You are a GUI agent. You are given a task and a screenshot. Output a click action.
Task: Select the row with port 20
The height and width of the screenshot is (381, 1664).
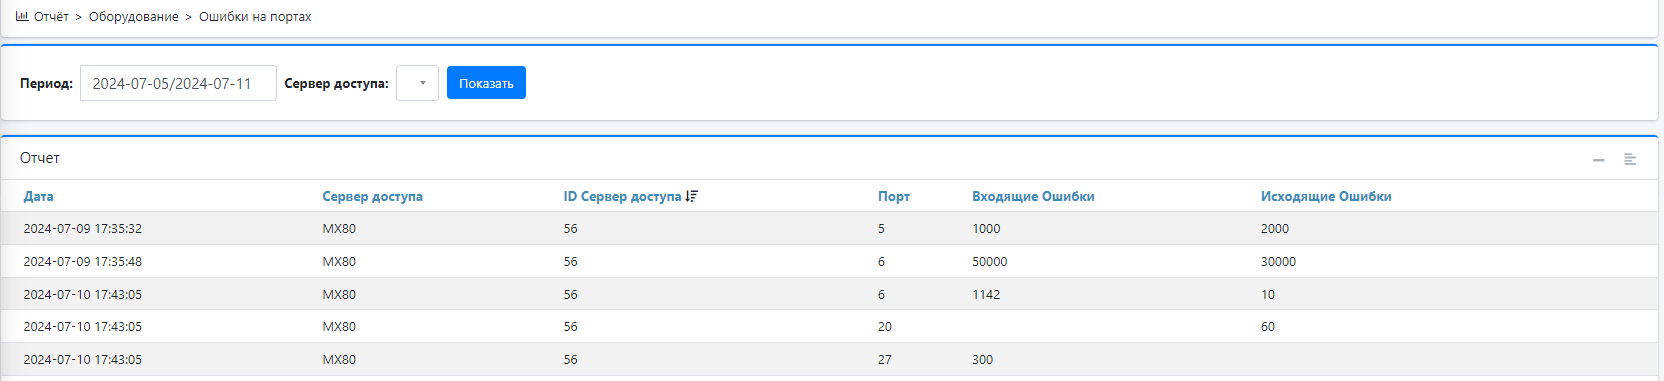point(829,326)
